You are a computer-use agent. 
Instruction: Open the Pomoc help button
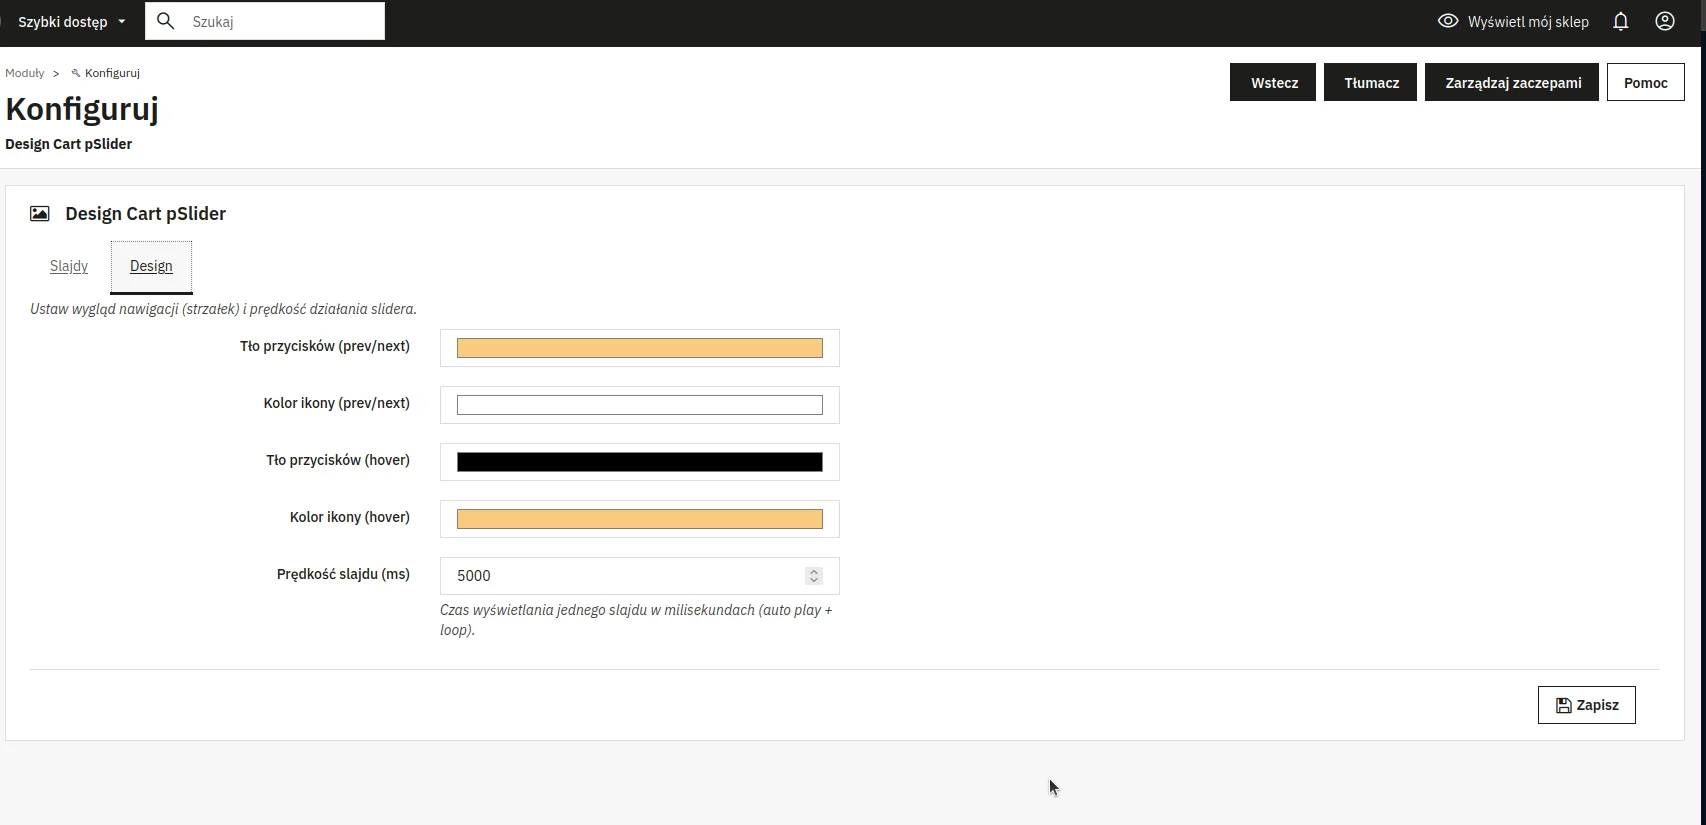(x=1645, y=83)
